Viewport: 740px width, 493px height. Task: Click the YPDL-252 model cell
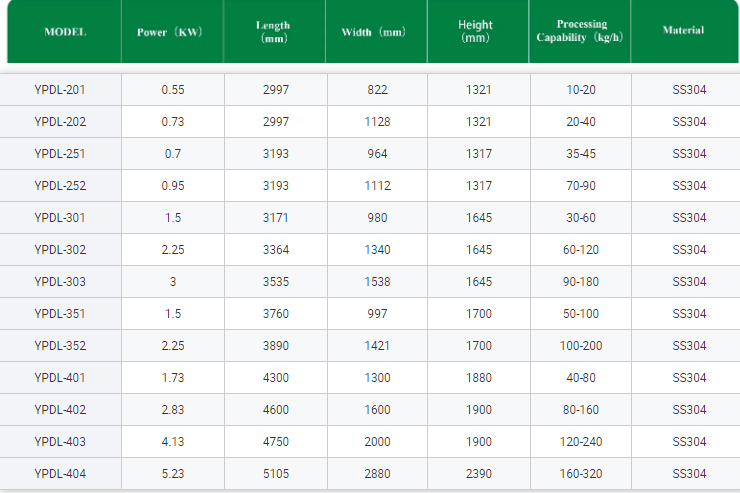click(60, 186)
